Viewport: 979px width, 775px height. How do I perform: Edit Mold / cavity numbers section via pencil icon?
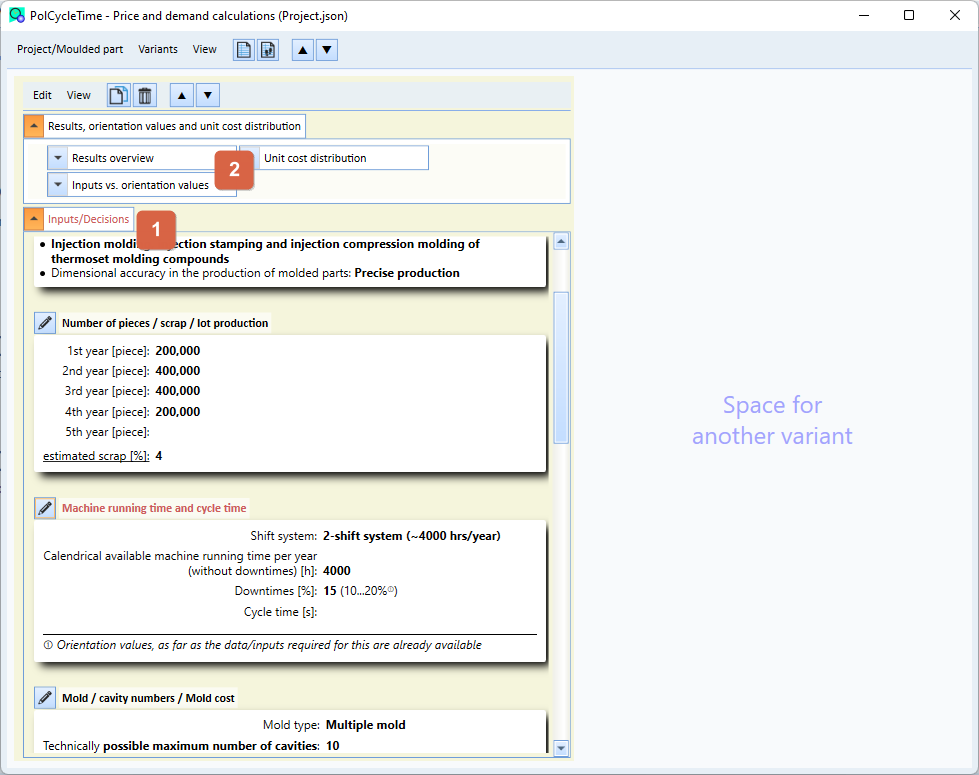coord(45,698)
